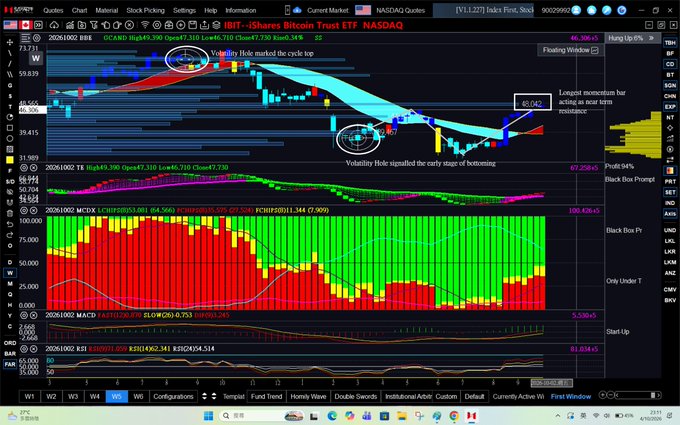Open the NASDAQ Quotes dropdown

(x=400, y=10)
